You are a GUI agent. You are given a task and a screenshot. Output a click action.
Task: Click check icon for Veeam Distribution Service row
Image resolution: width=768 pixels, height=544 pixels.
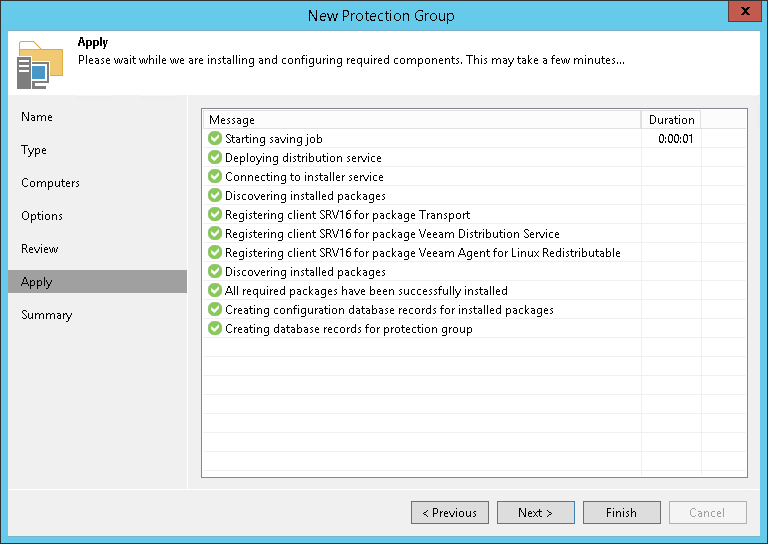point(215,233)
